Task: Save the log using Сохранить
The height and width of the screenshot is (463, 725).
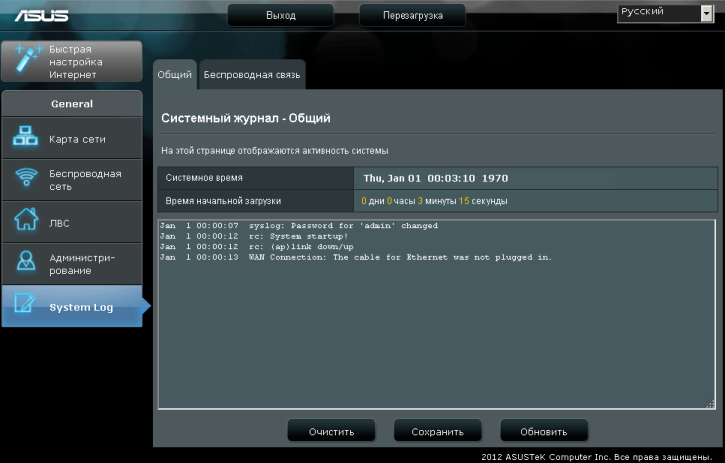Action: point(436,432)
